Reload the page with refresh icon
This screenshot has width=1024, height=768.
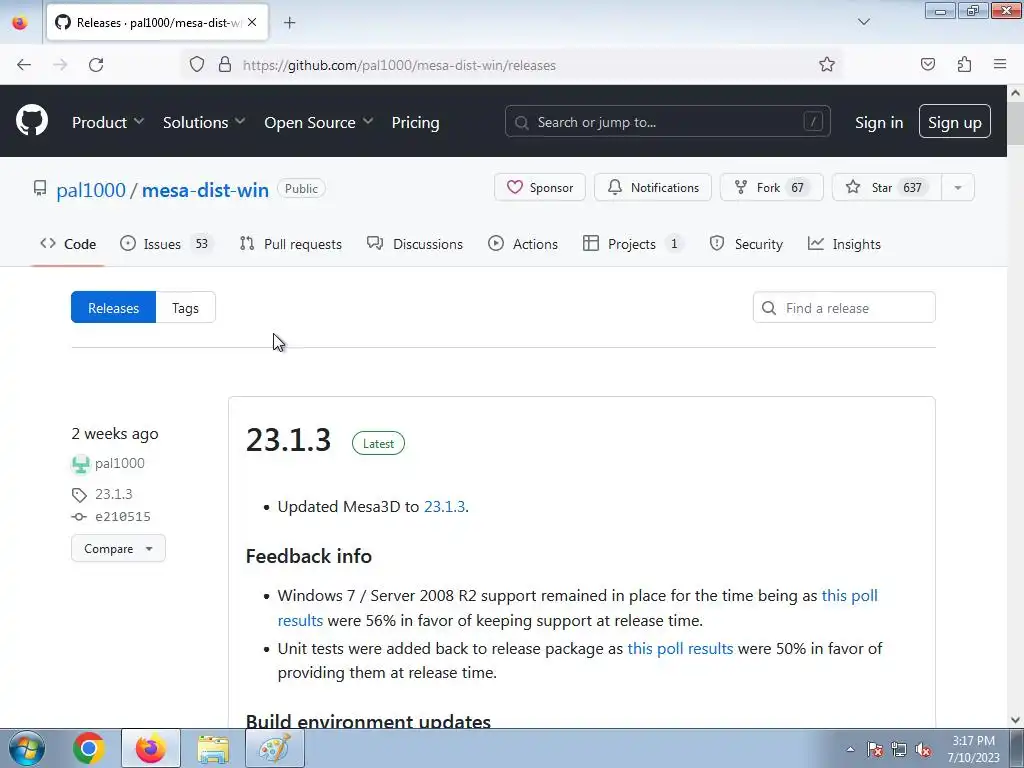click(96, 65)
